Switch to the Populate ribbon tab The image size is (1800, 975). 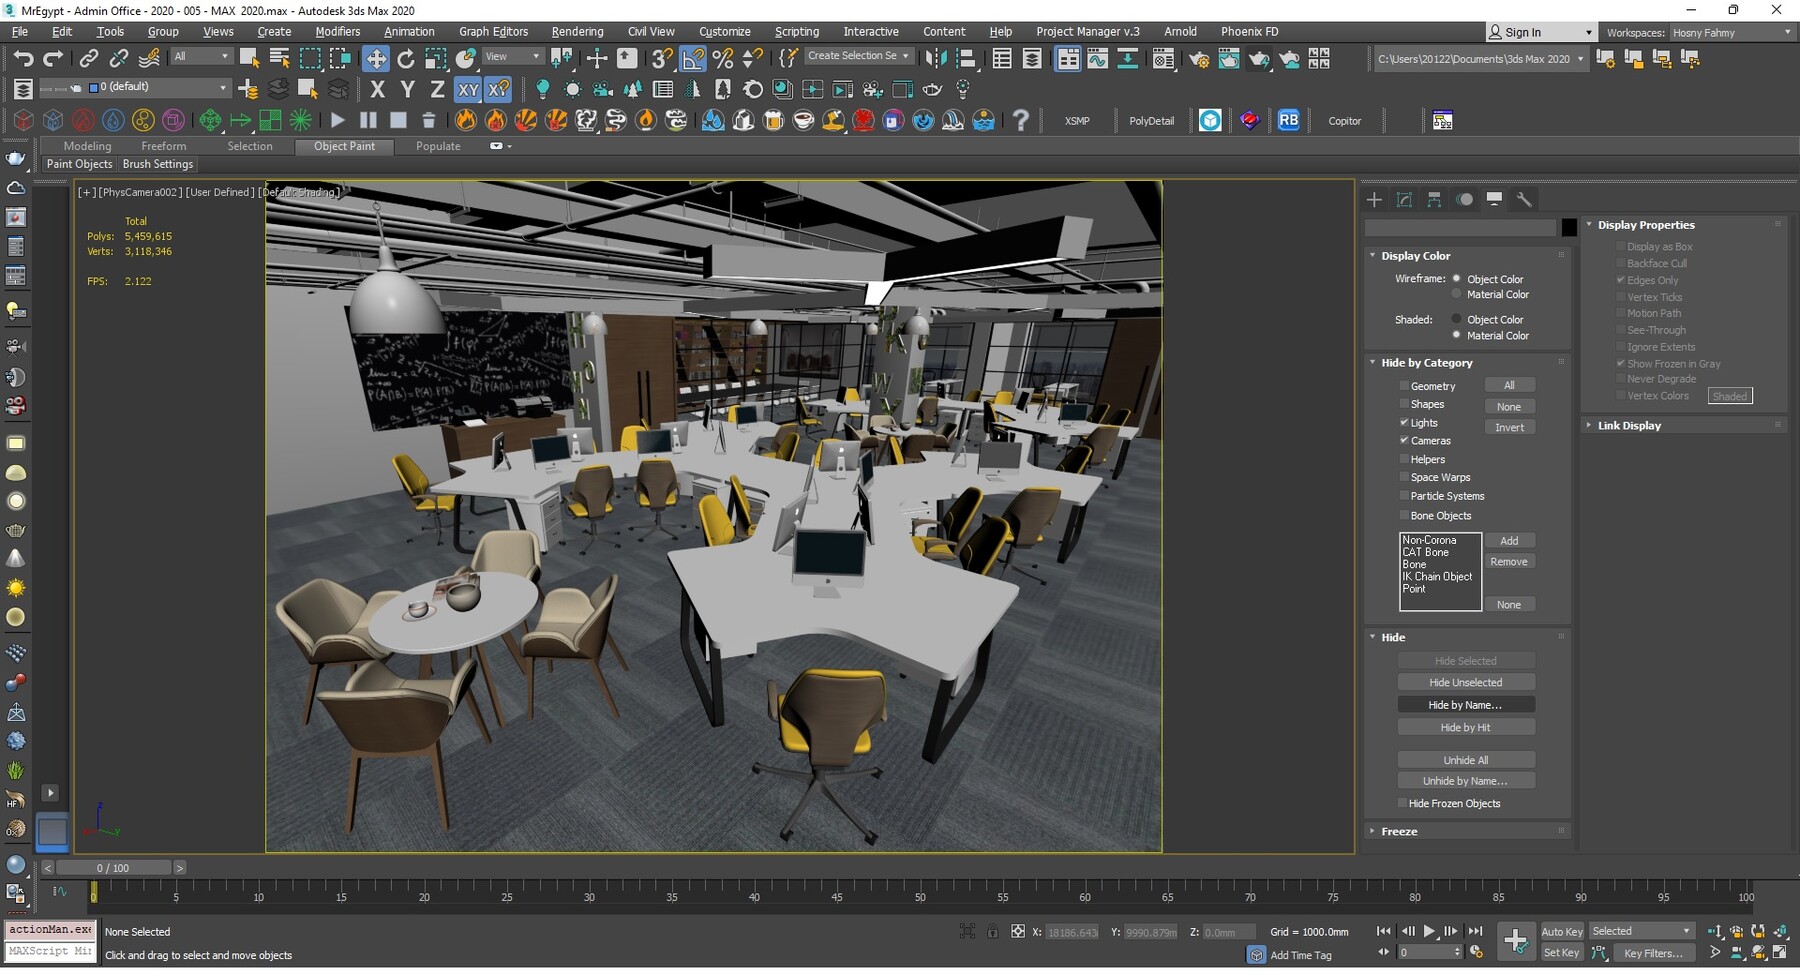(x=438, y=146)
